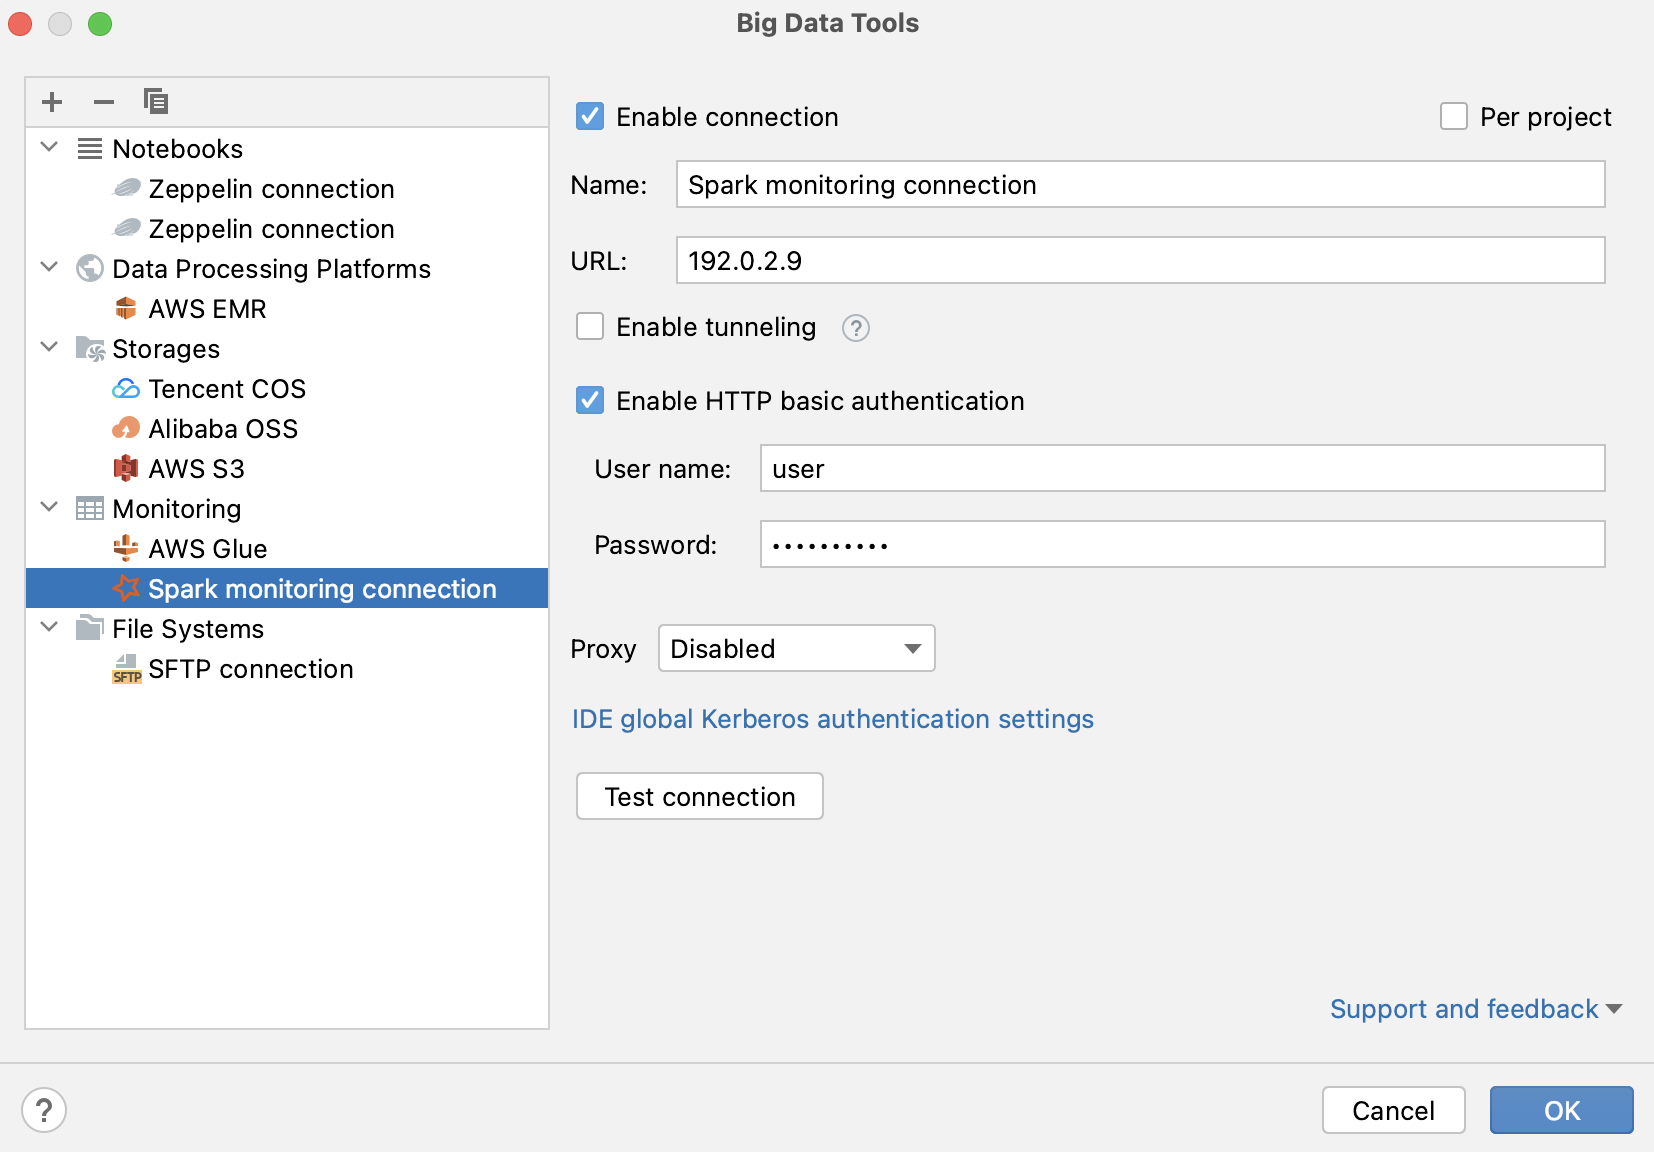Select the Notebooks group label
1654x1152 pixels.
pos(177,149)
